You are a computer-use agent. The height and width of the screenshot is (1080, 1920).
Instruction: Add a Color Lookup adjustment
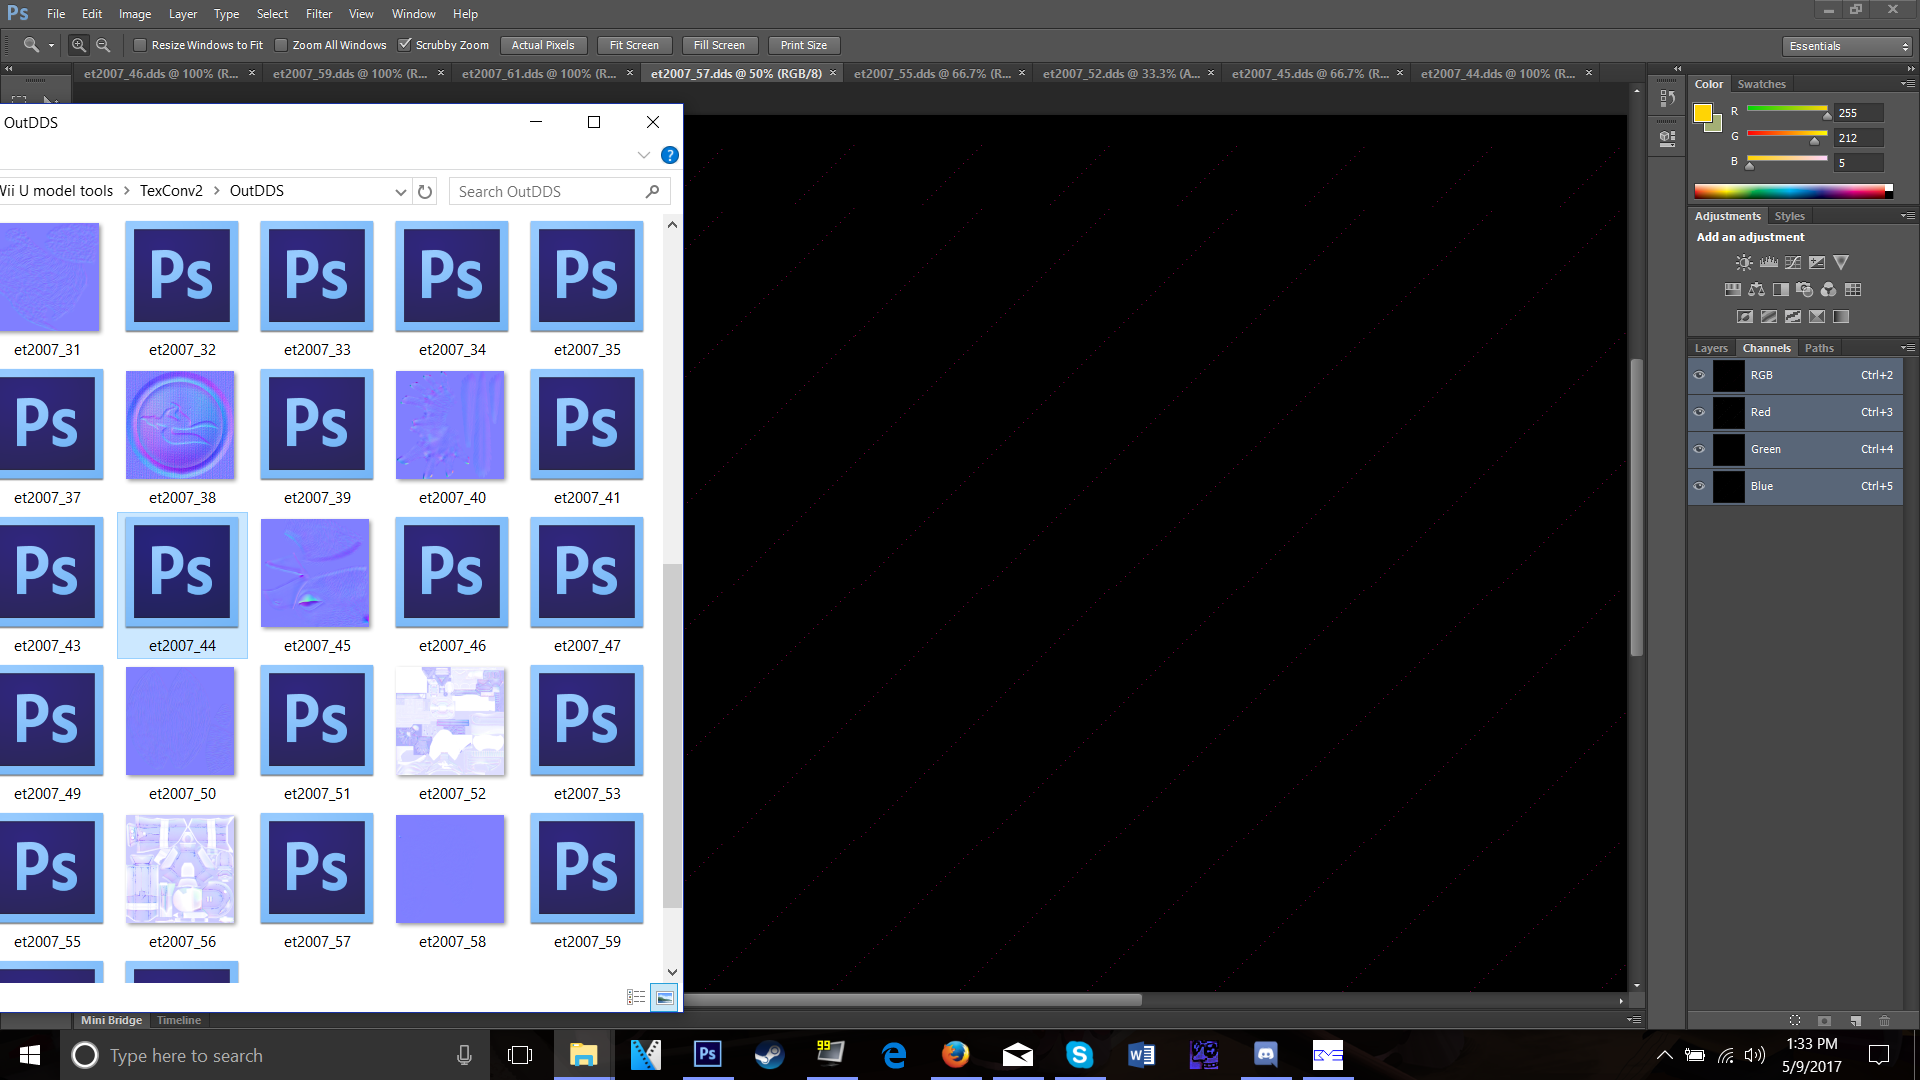1853,290
